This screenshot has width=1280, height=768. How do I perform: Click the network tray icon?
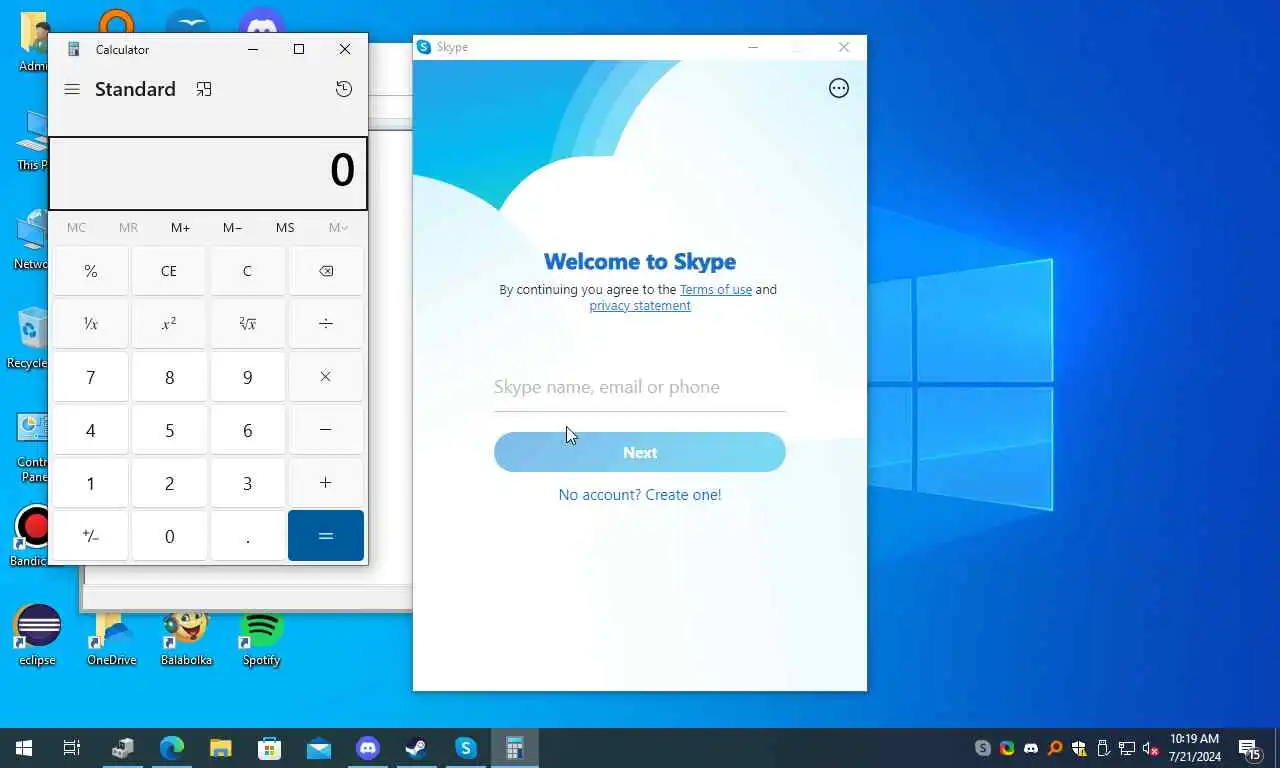(x=1127, y=748)
